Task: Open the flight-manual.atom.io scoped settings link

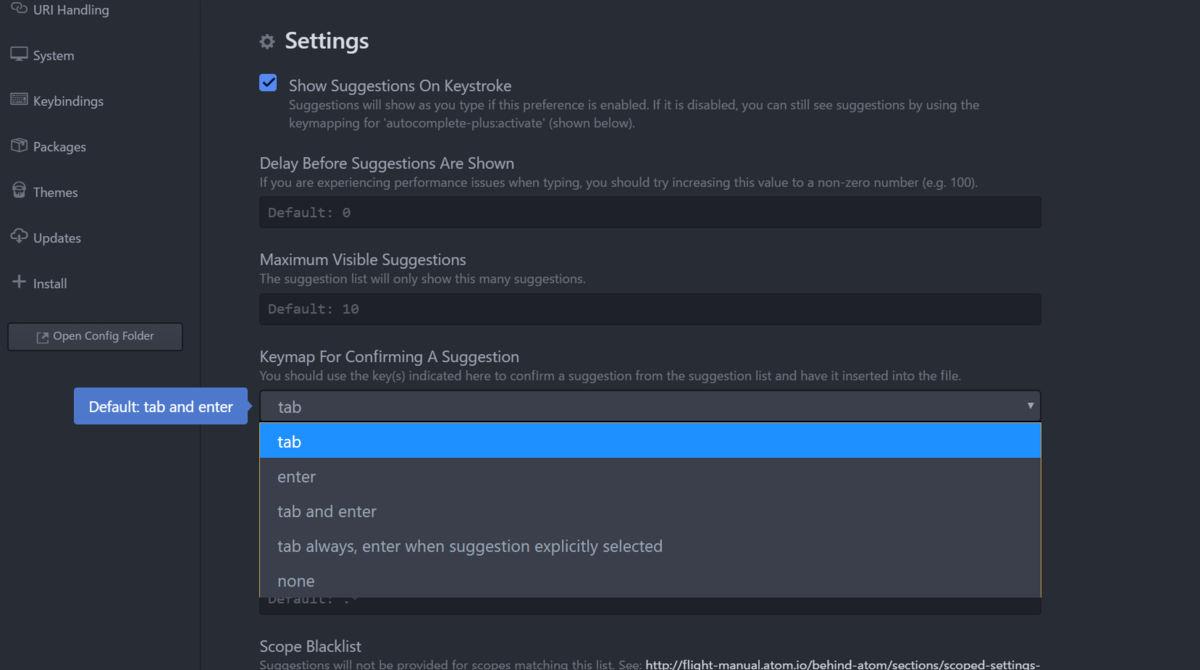Action: point(842,664)
